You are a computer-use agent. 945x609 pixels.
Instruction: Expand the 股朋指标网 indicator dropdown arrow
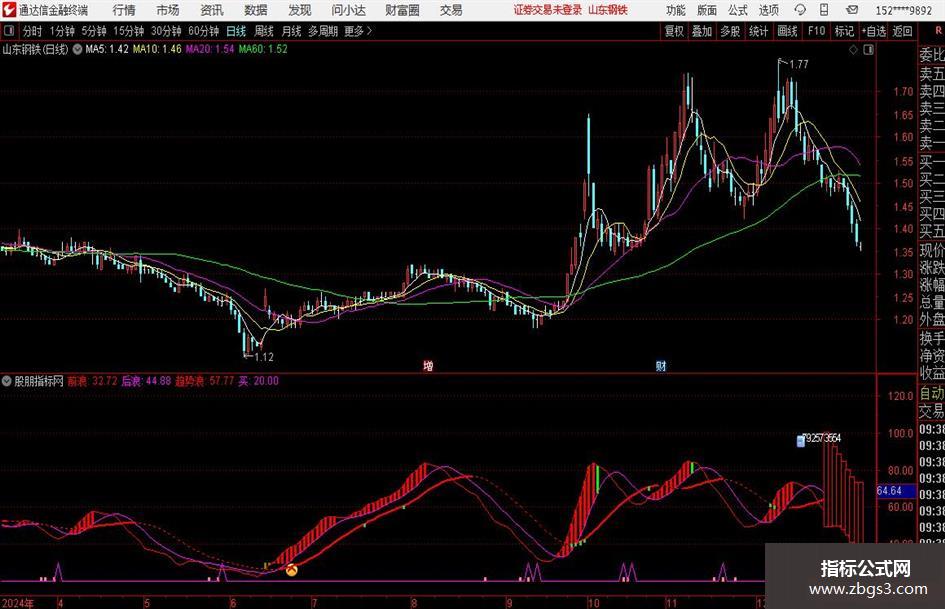tap(7, 381)
